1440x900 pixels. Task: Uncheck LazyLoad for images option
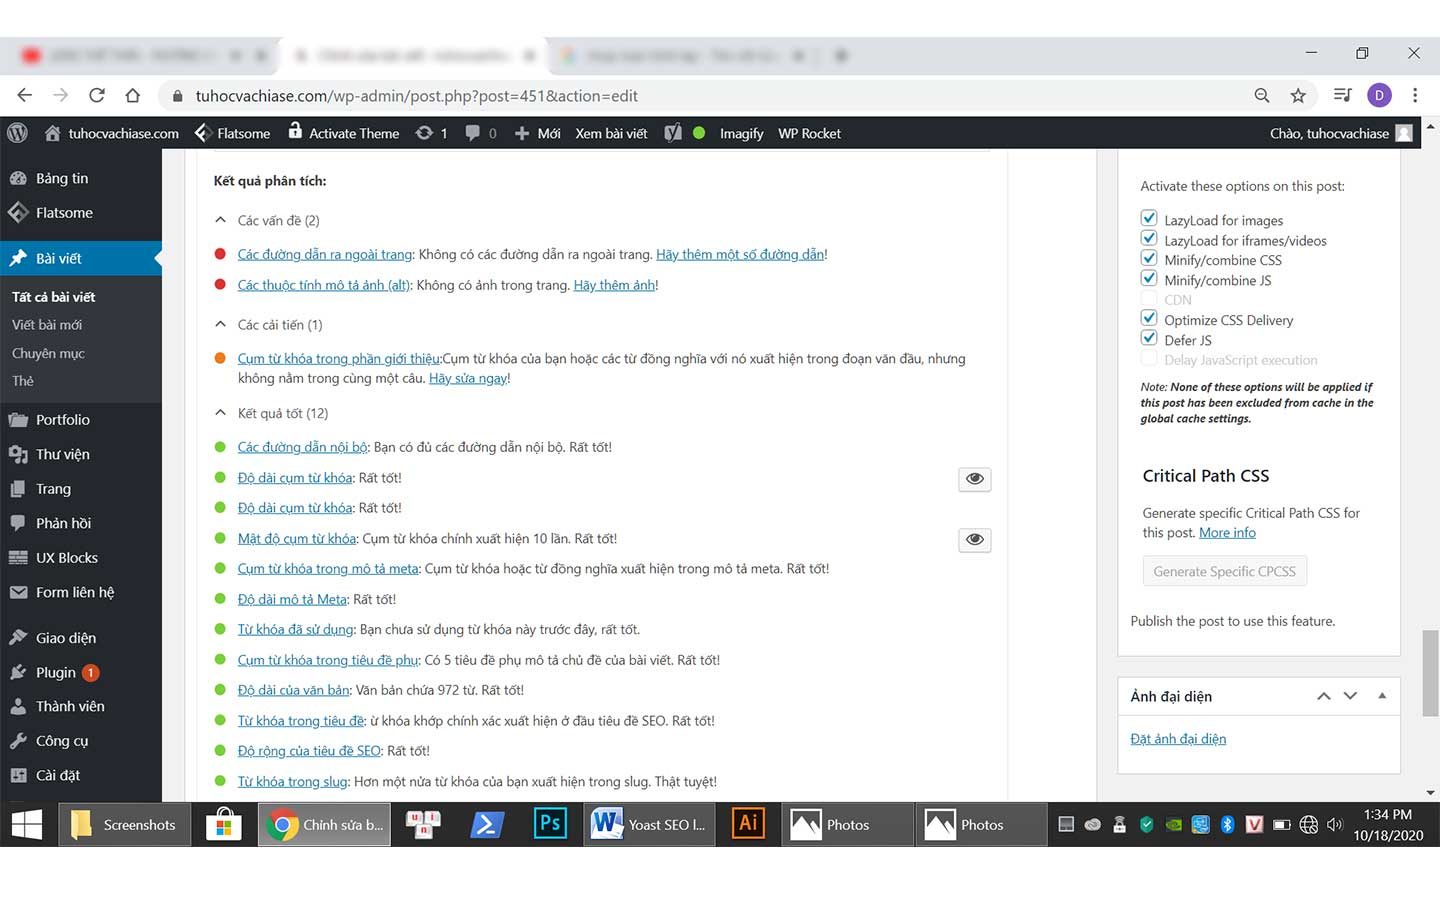1149,219
